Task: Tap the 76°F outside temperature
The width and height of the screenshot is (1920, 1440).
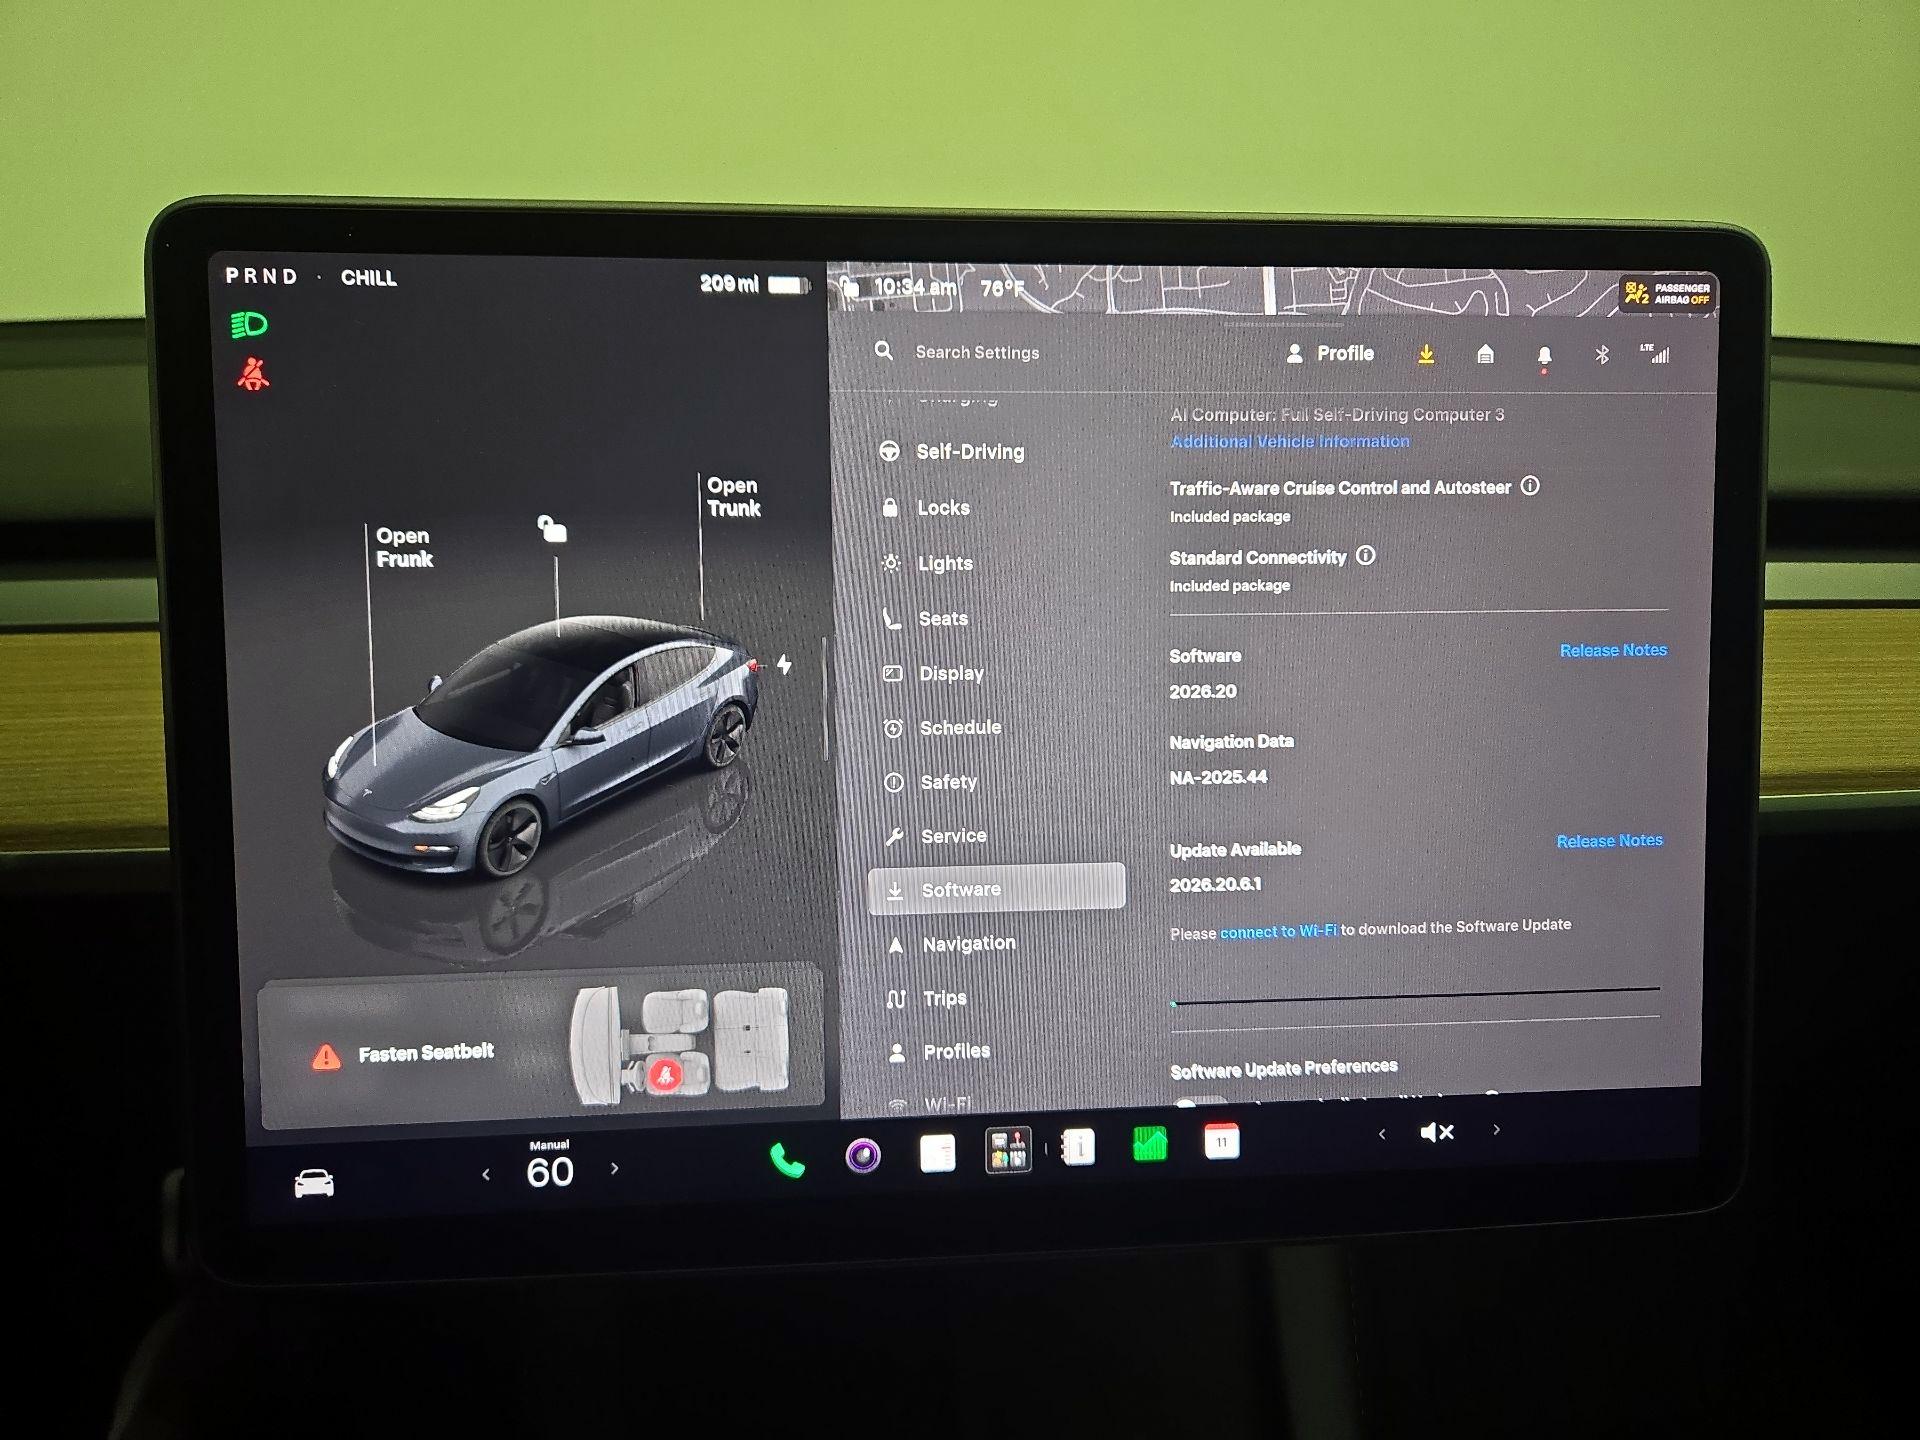Action: click(1003, 288)
